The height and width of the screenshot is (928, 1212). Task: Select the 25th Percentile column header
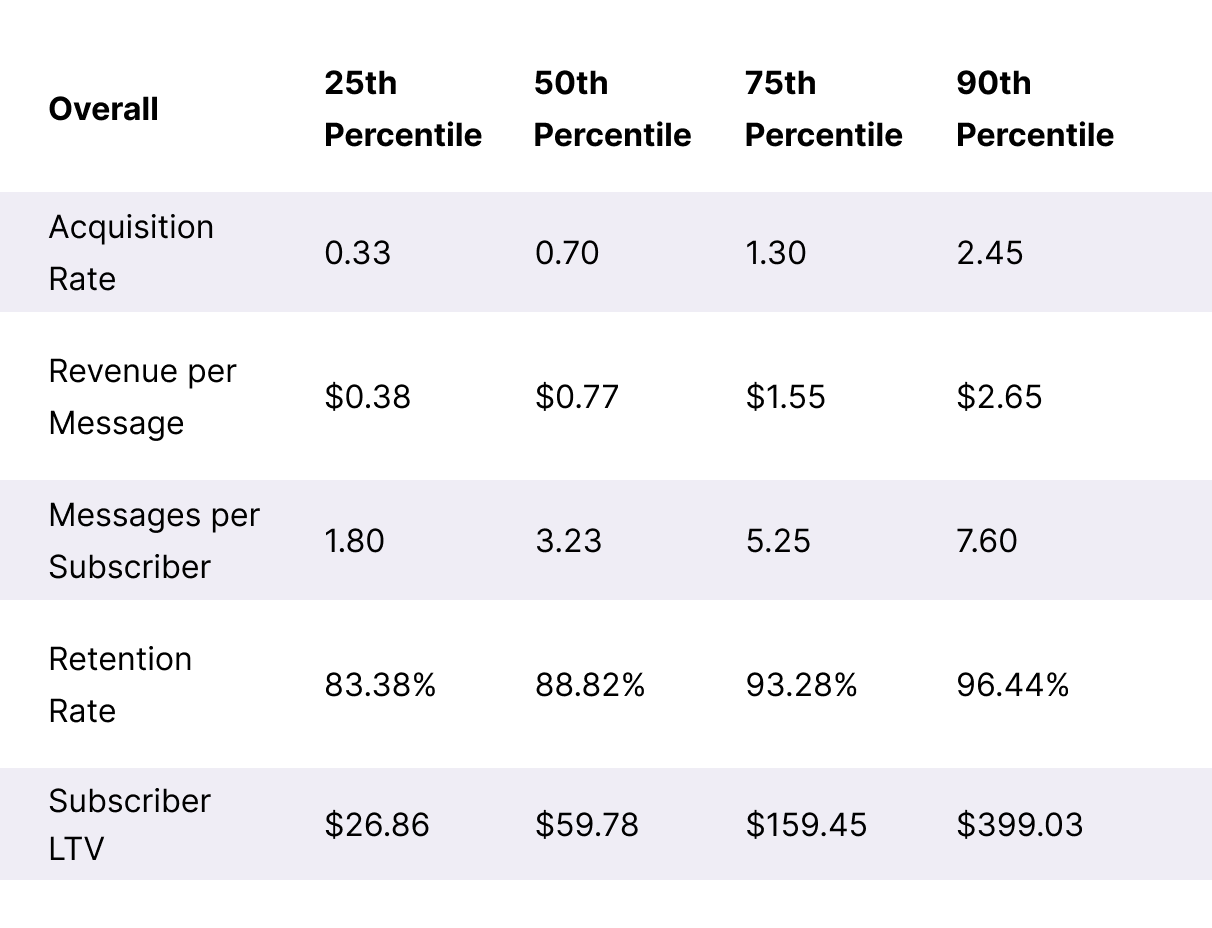pos(402,109)
